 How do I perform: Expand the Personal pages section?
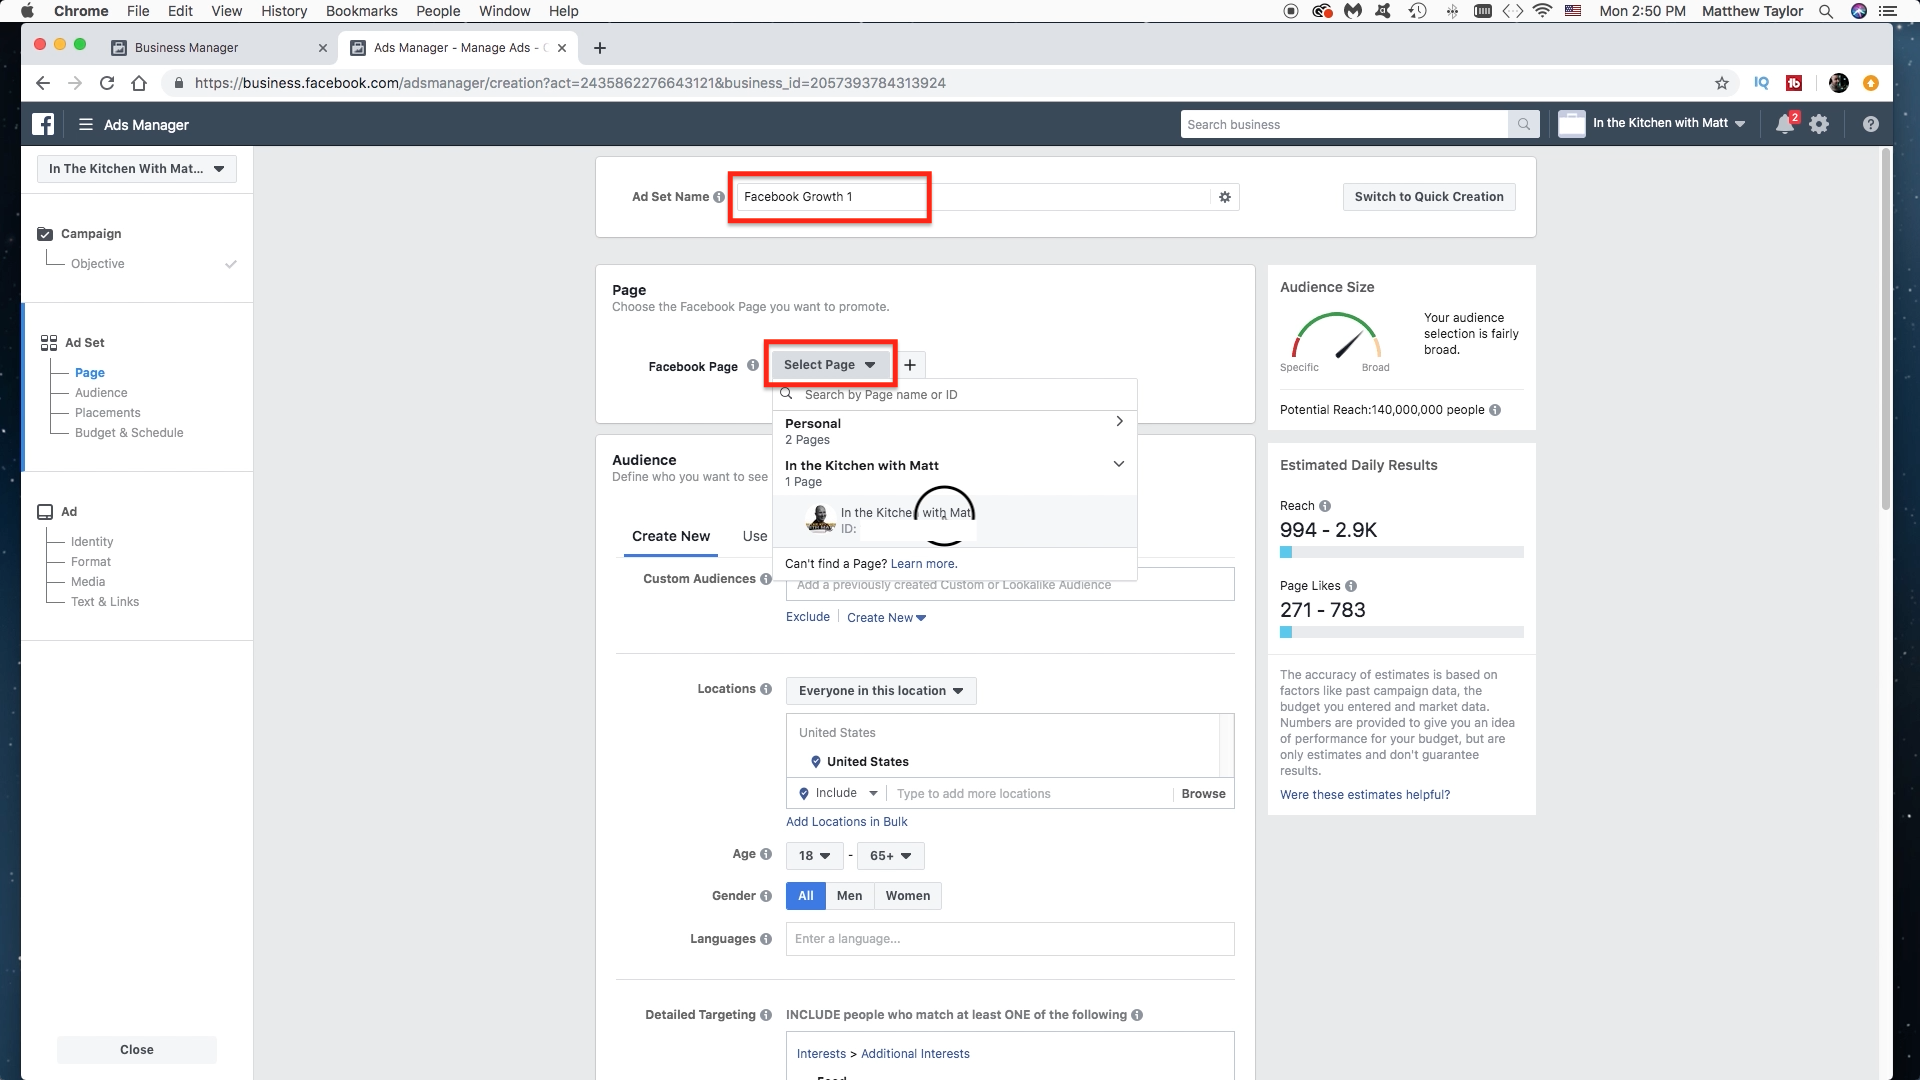pyautogui.click(x=1118, y=422)
